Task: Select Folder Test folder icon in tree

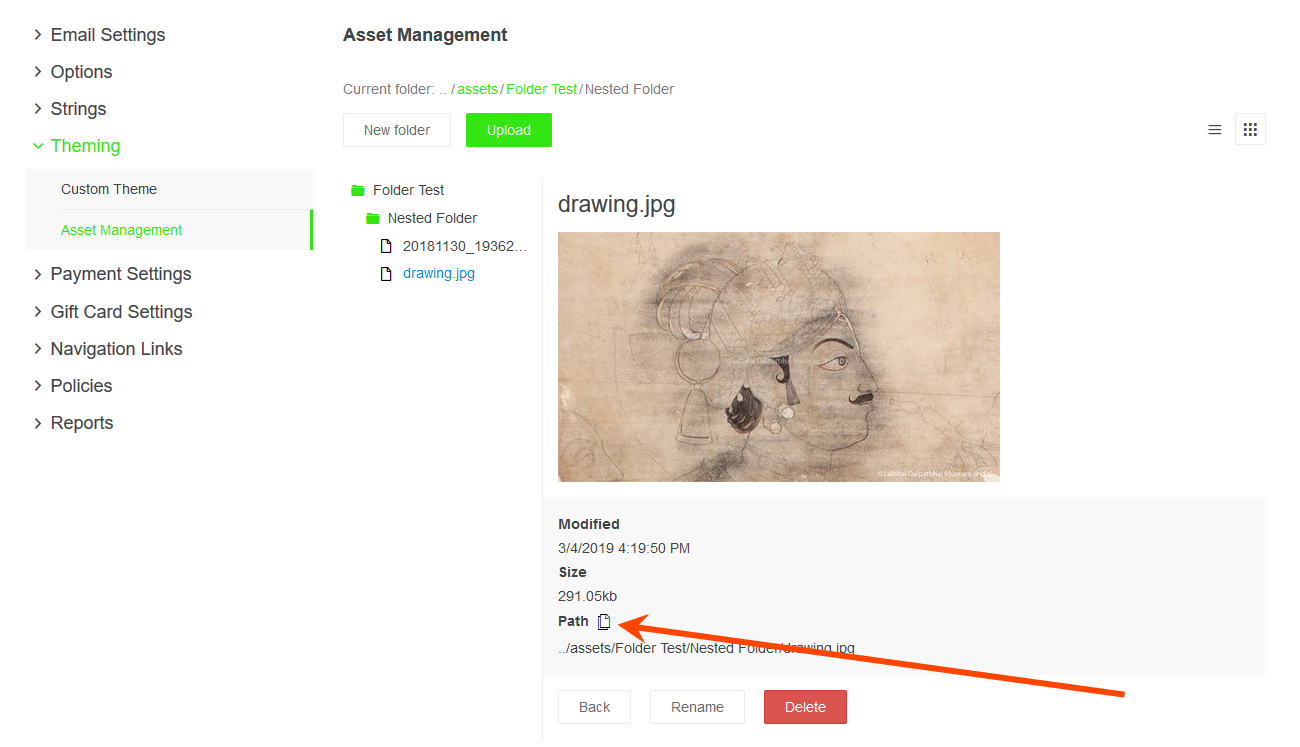Action: (x=358, y=190)
